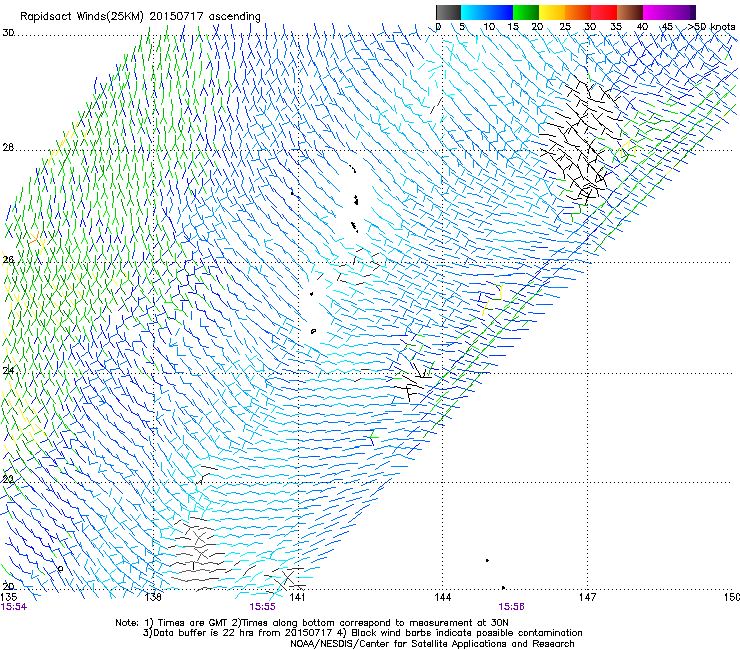The image size is (740, 650).
Task: Select the '10' value under the color bar
Action: point(489,27)
